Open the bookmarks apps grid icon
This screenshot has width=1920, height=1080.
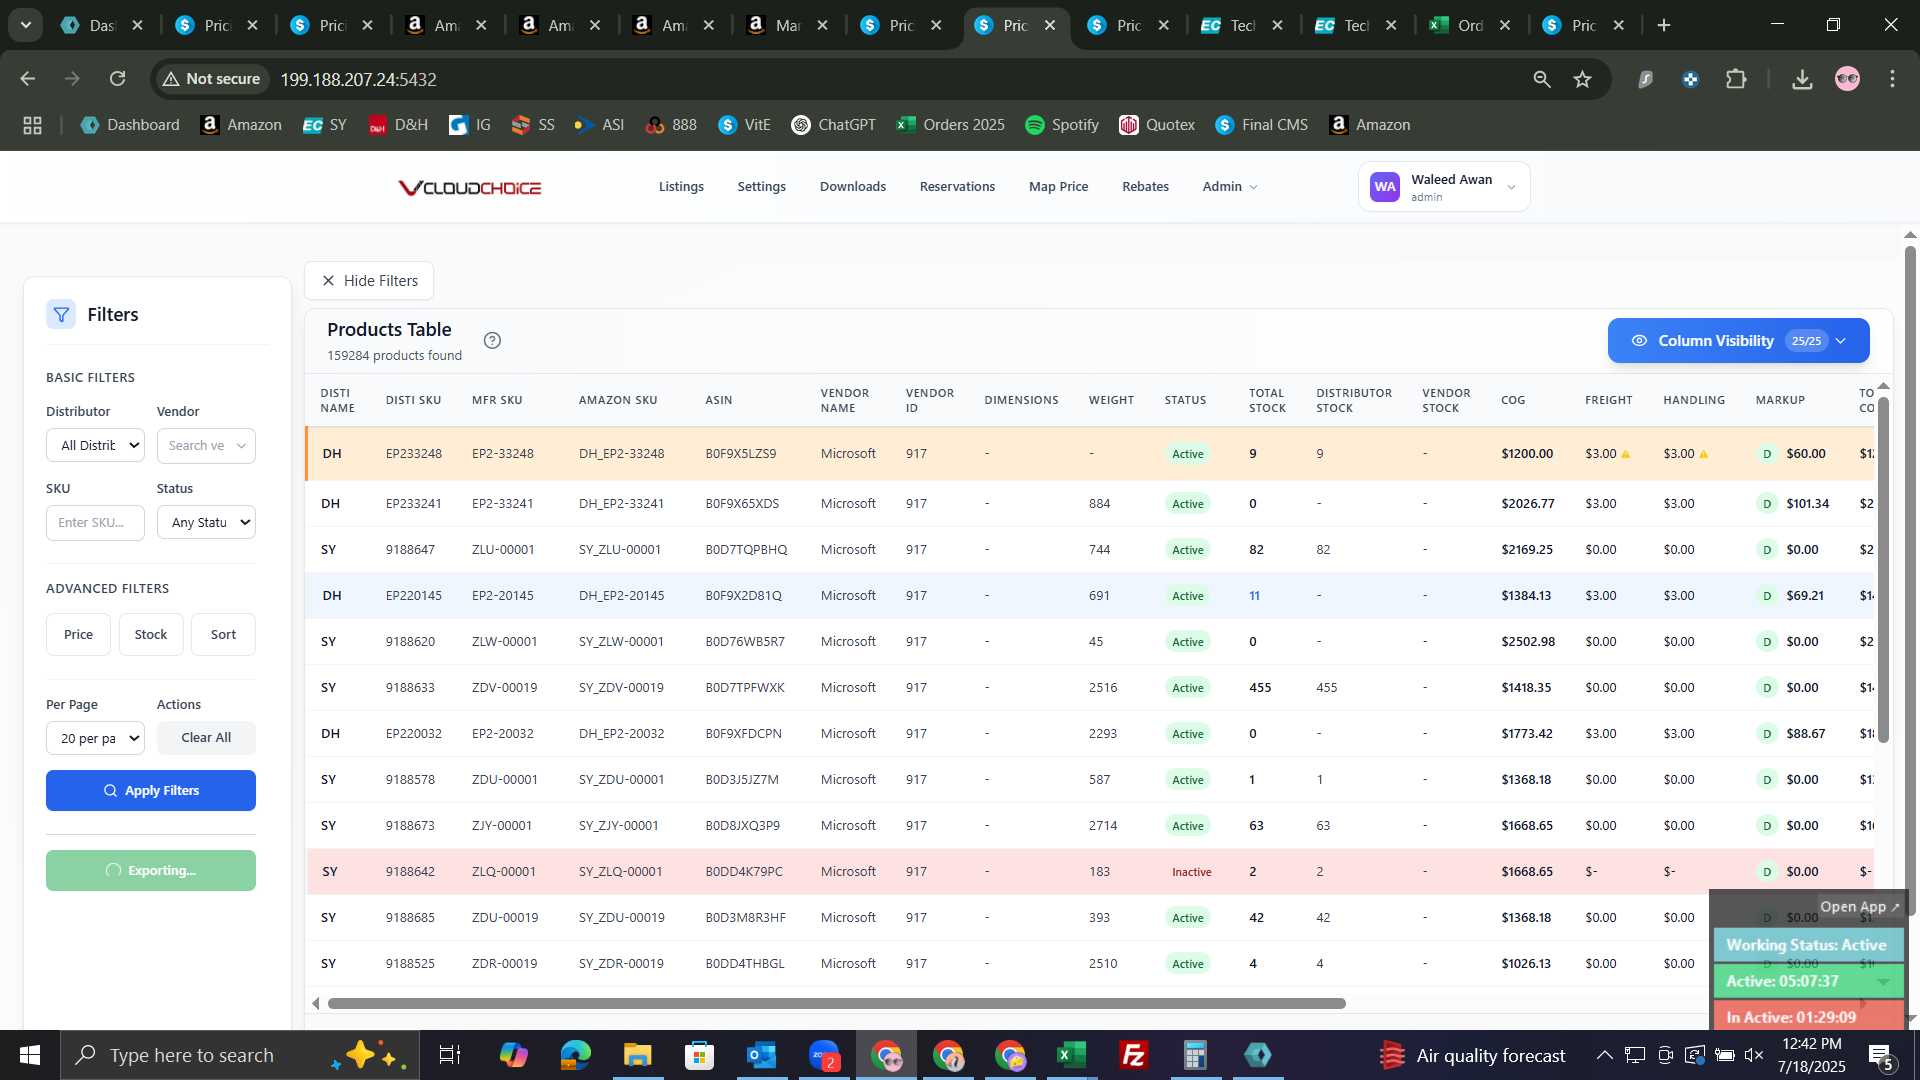click(32, 125)
